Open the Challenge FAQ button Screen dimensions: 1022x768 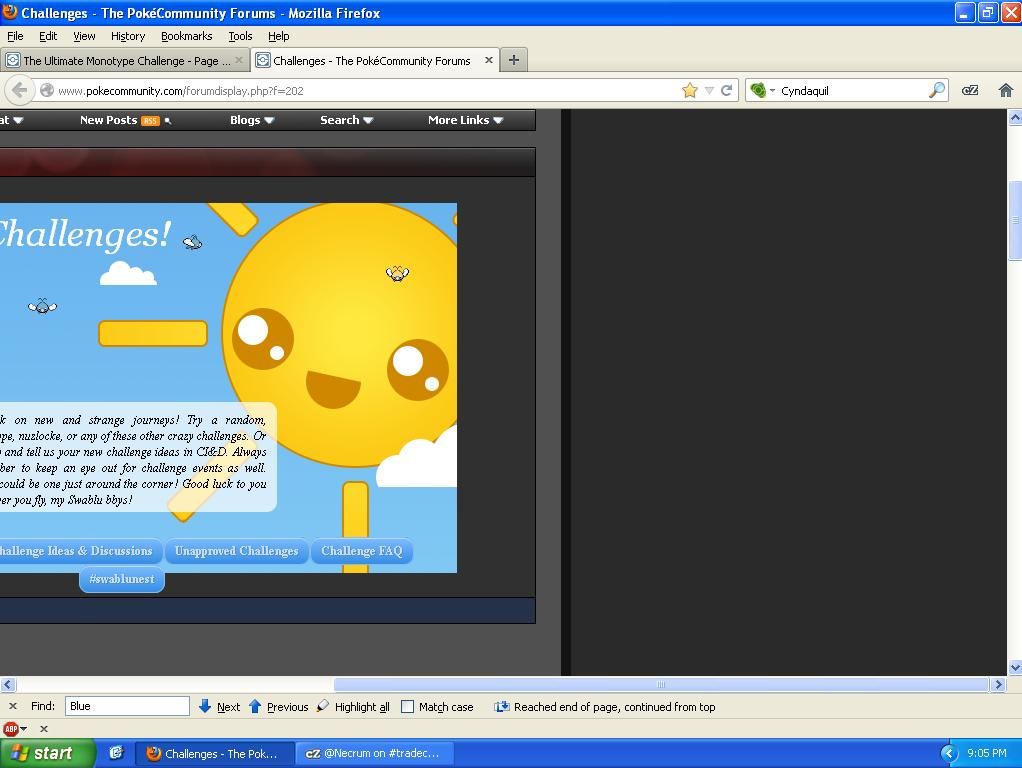coord(362,551)
